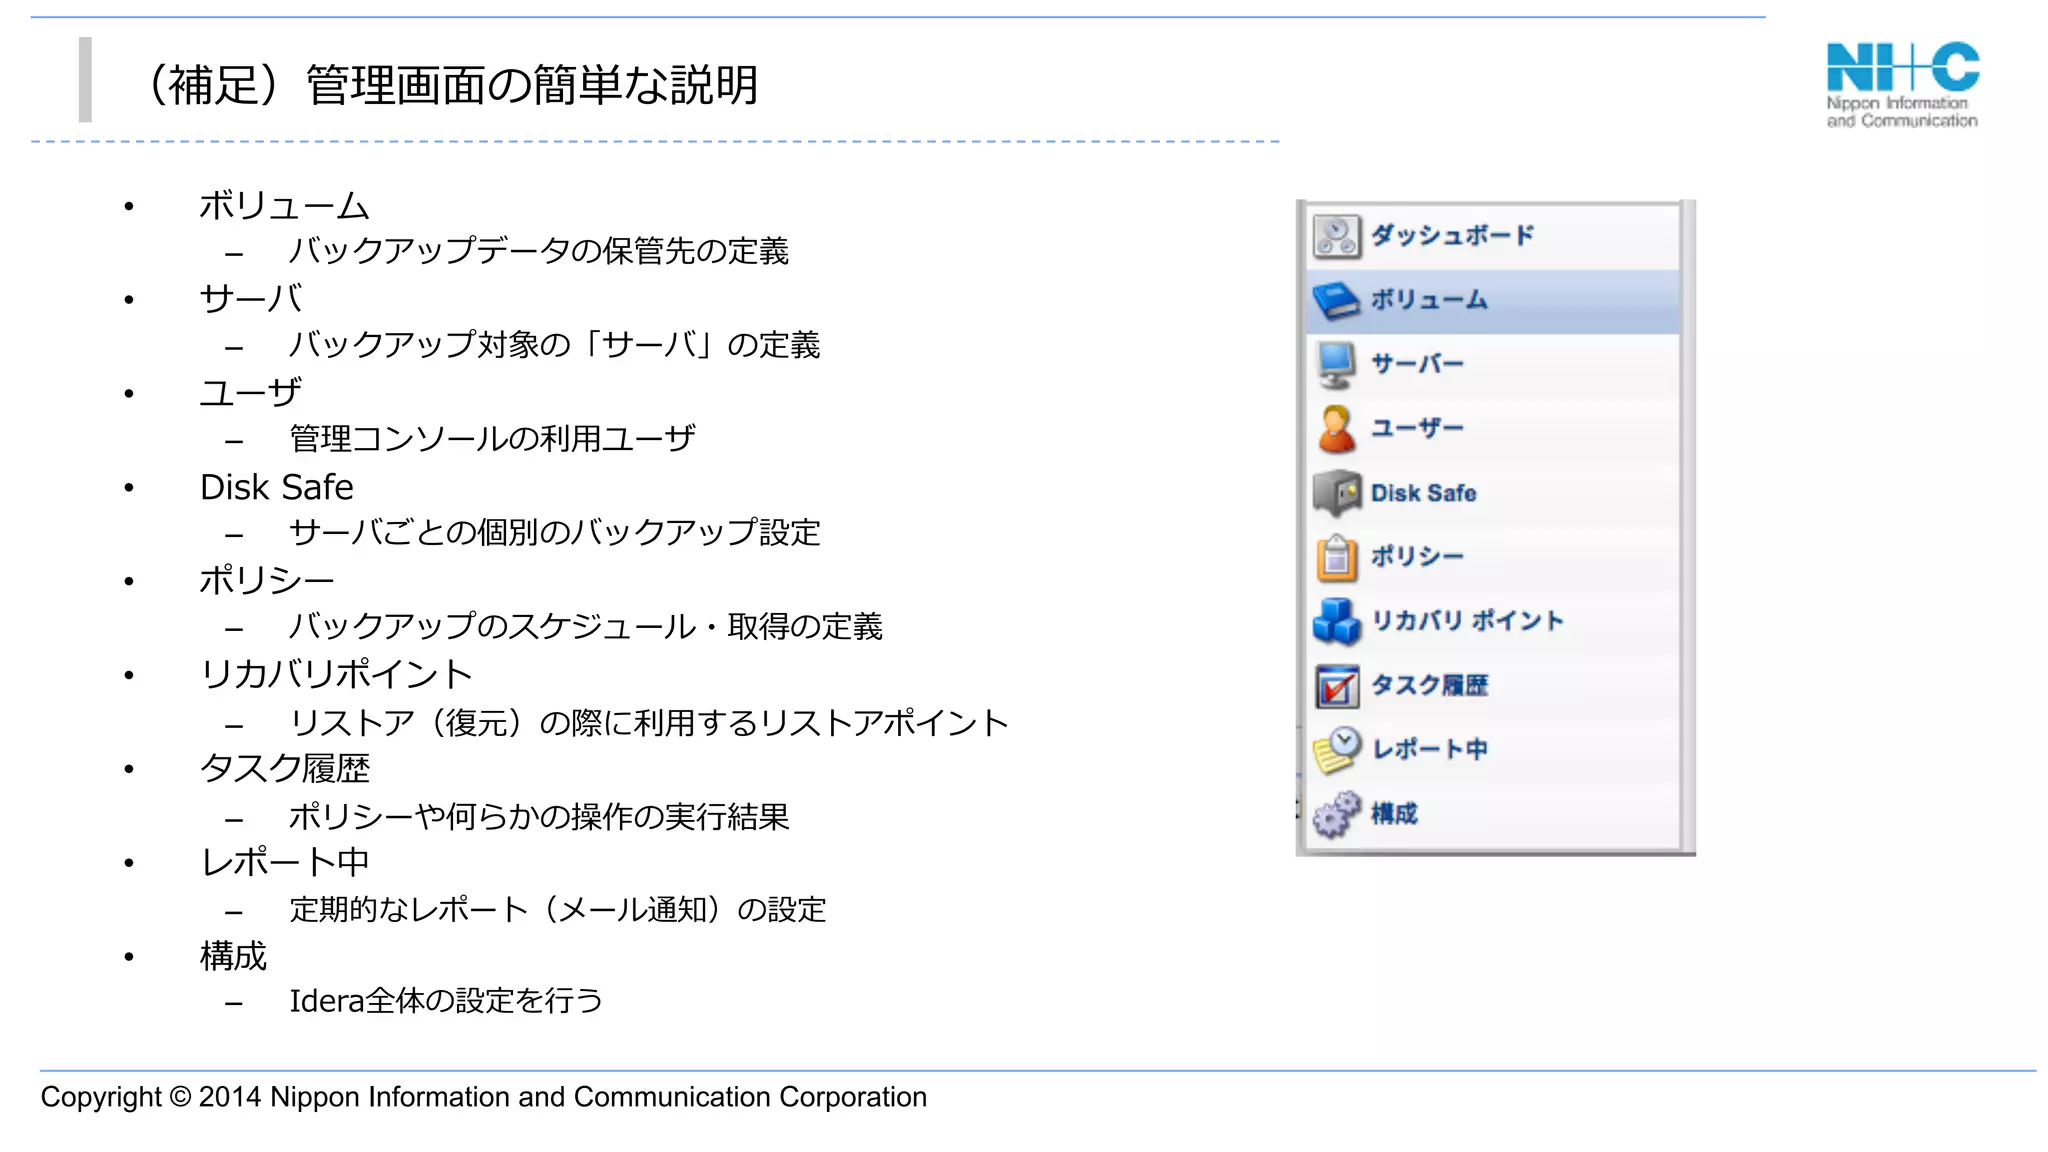Click the text バックアップデータの保管先の定義
The width and height of the screenshot is (2048, 1152).
[539, 251]
